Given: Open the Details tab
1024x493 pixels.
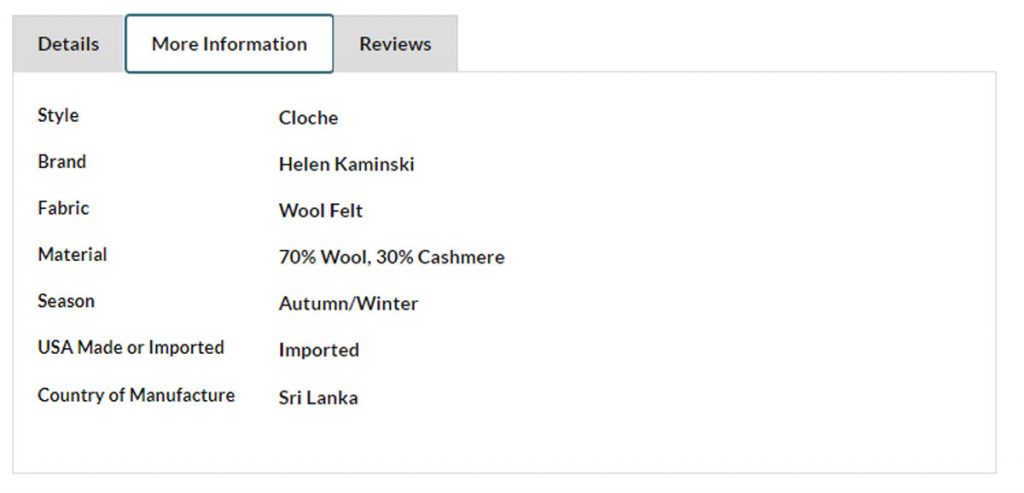Looking at the screenshot, I should tap(68, 44).
